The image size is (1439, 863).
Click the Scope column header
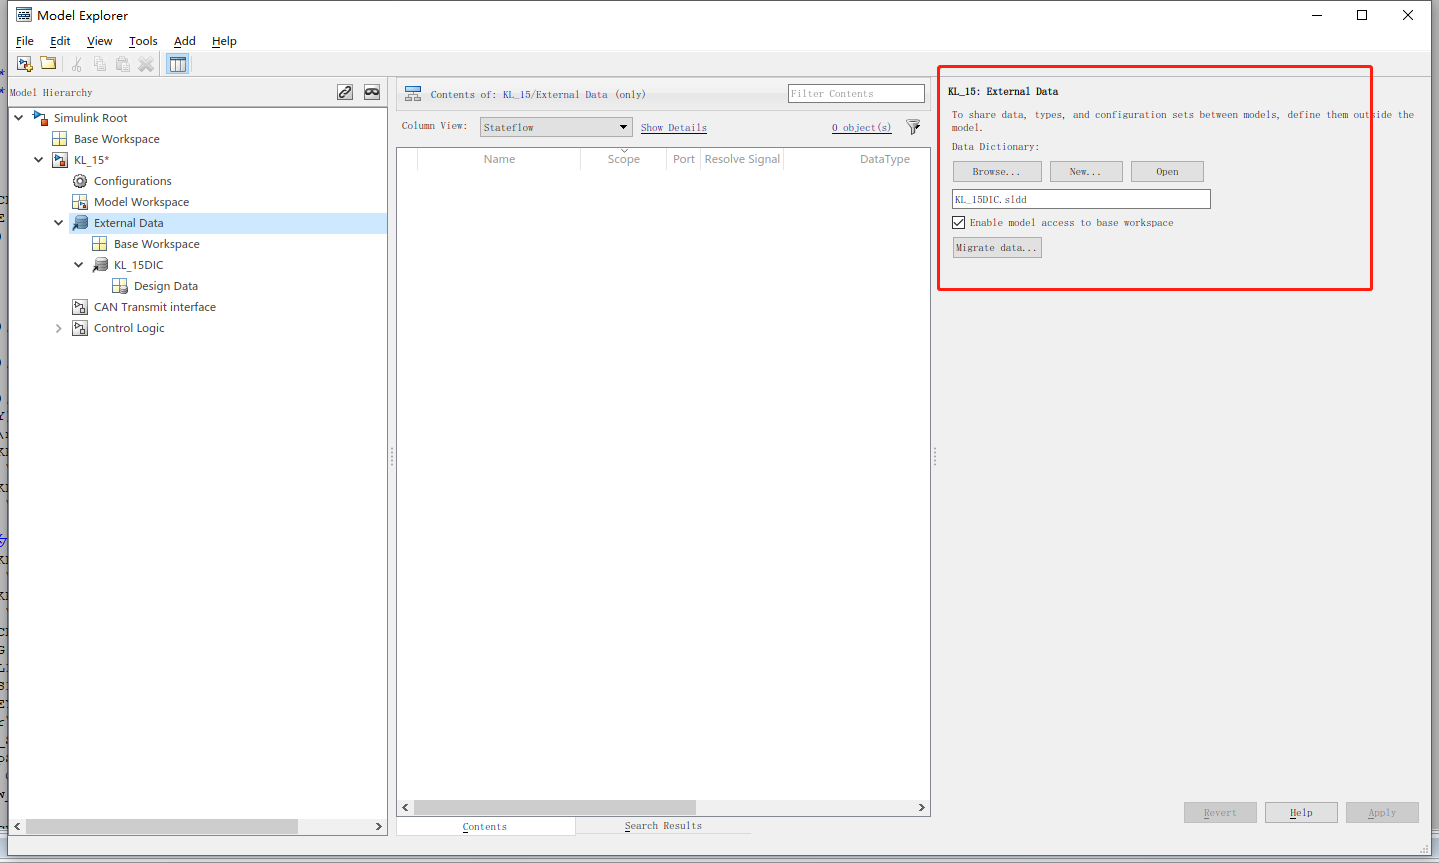[624, 159]
